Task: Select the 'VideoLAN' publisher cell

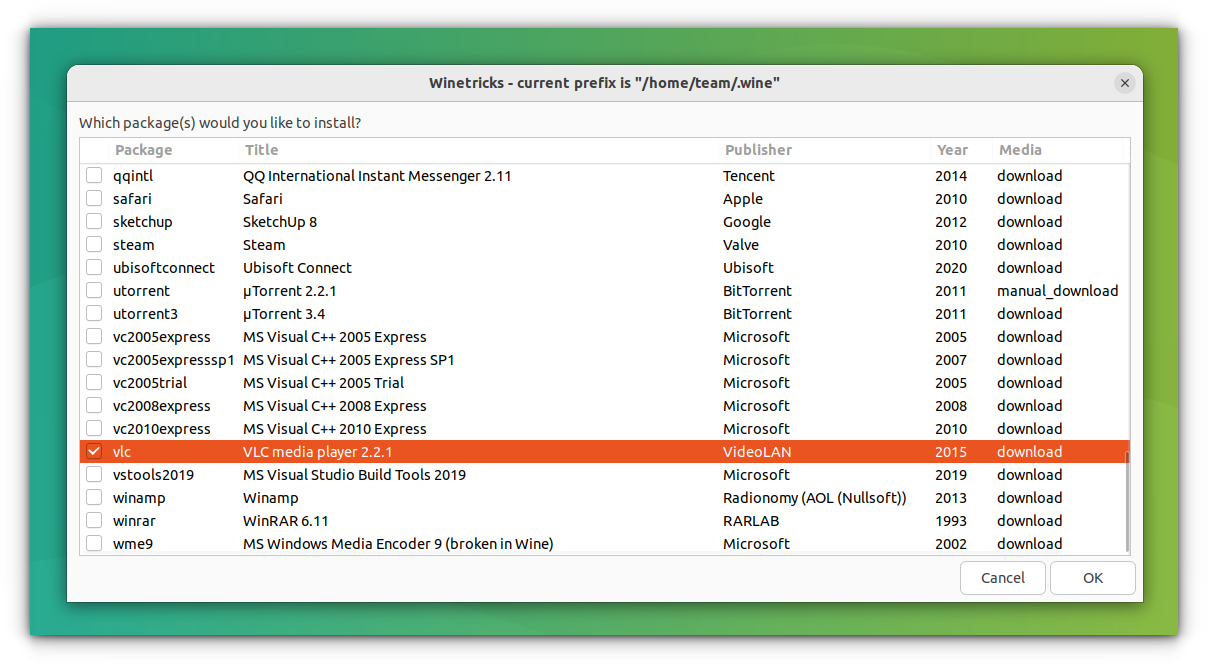Action: point(757,452)
